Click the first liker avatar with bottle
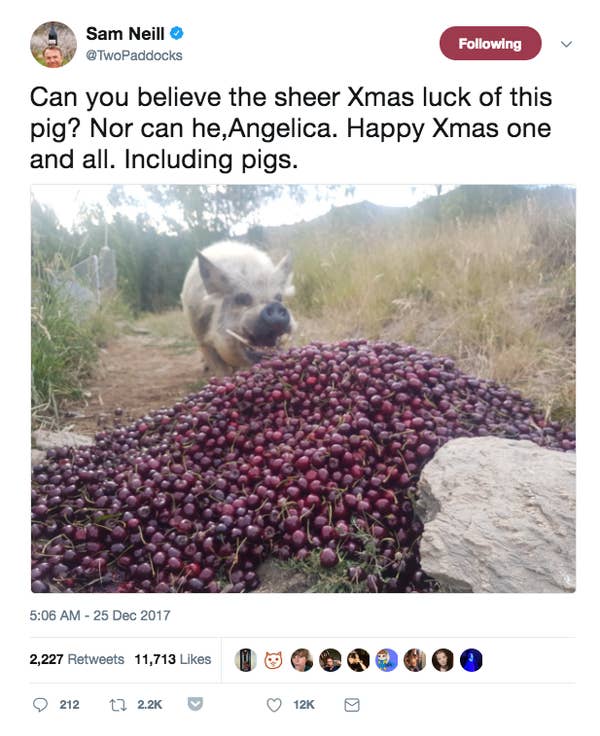Image resolution: width=600 pixels, height=736 pixels. point(245,660)
